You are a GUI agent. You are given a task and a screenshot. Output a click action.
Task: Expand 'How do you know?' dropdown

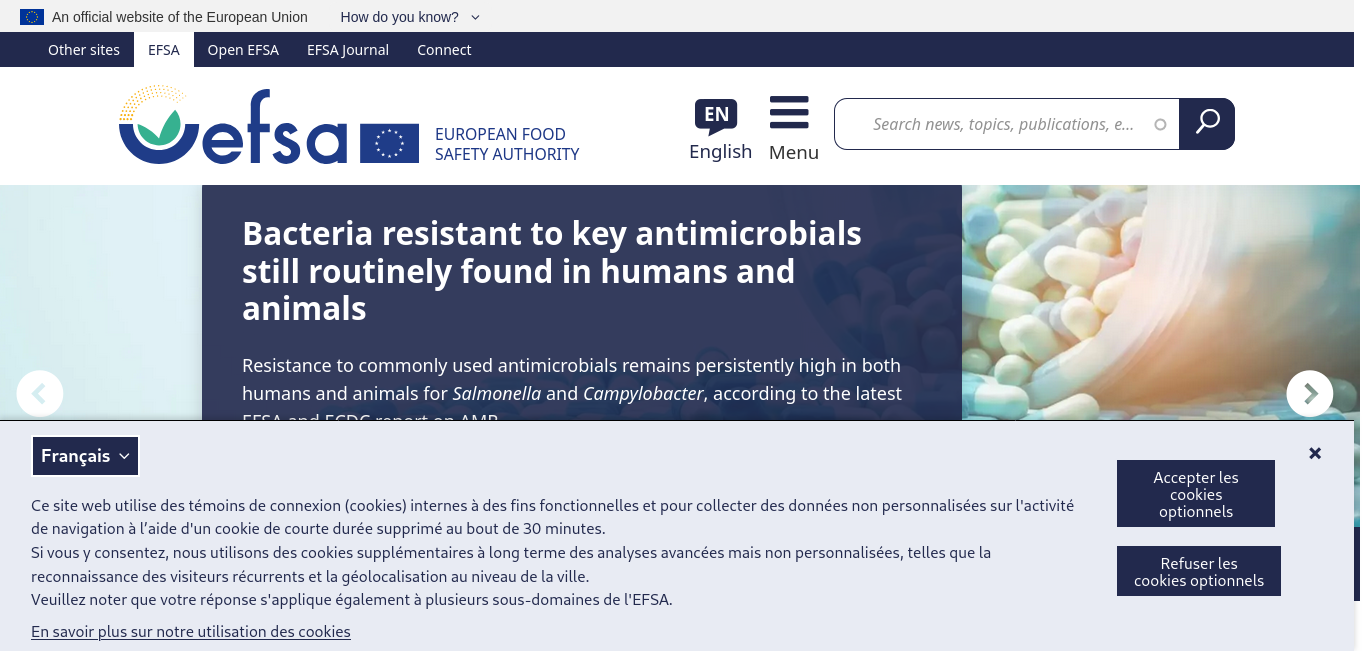(410, 17)
